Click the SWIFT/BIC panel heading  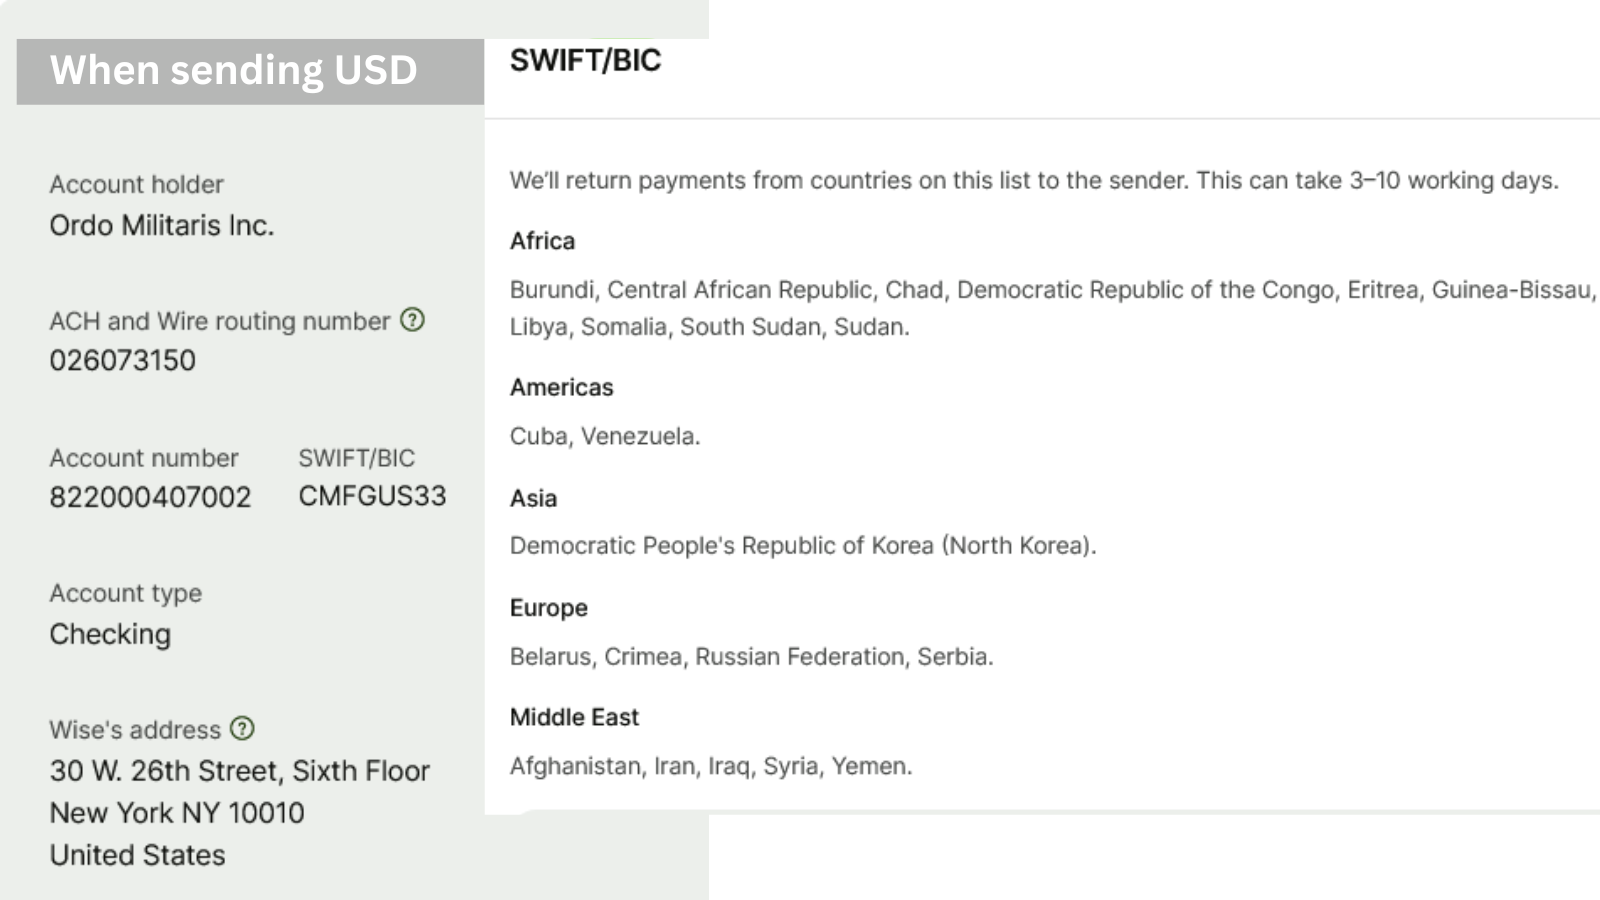click(x=585, y=60)
